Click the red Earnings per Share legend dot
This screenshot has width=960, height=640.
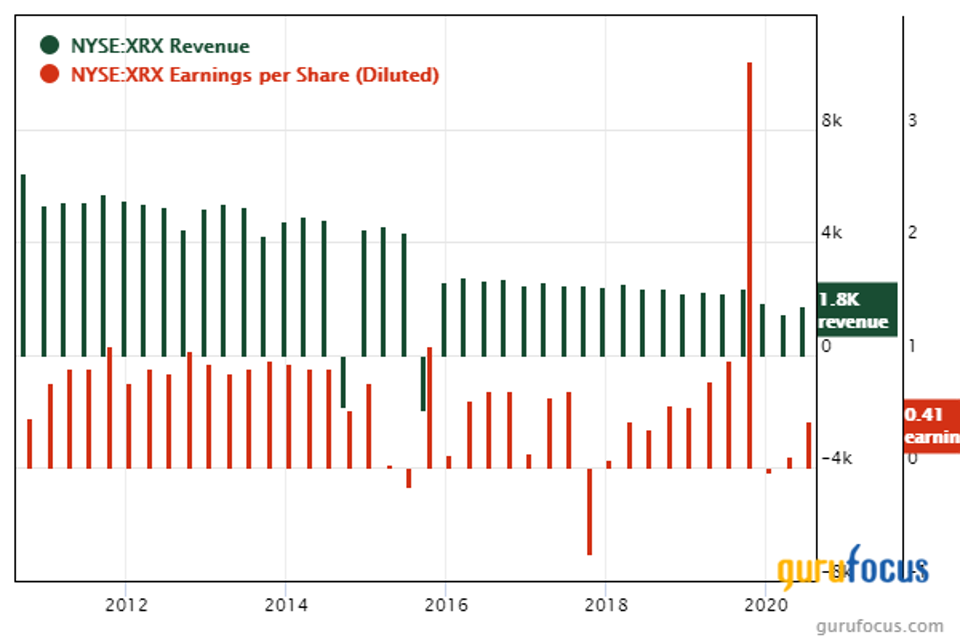click(50, 75)
